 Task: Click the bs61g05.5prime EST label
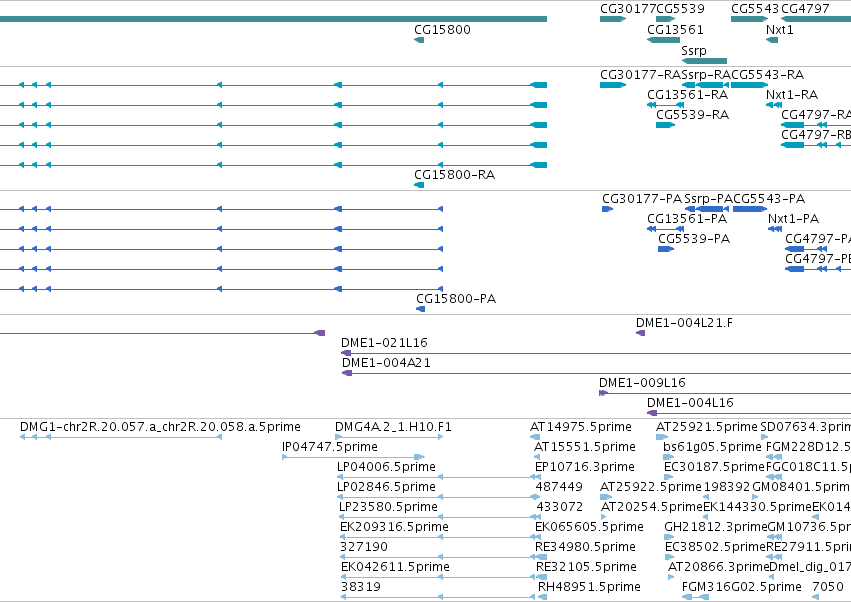point(713,447)
